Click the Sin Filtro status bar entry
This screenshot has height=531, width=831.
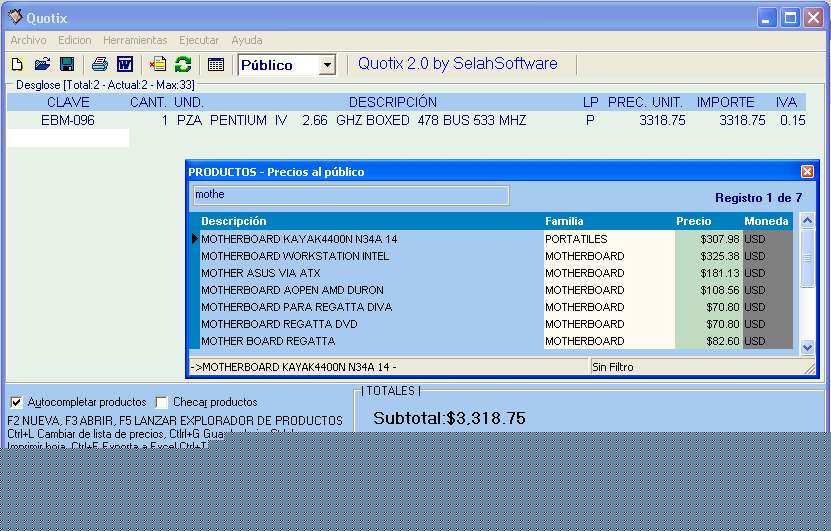(613, 367)
